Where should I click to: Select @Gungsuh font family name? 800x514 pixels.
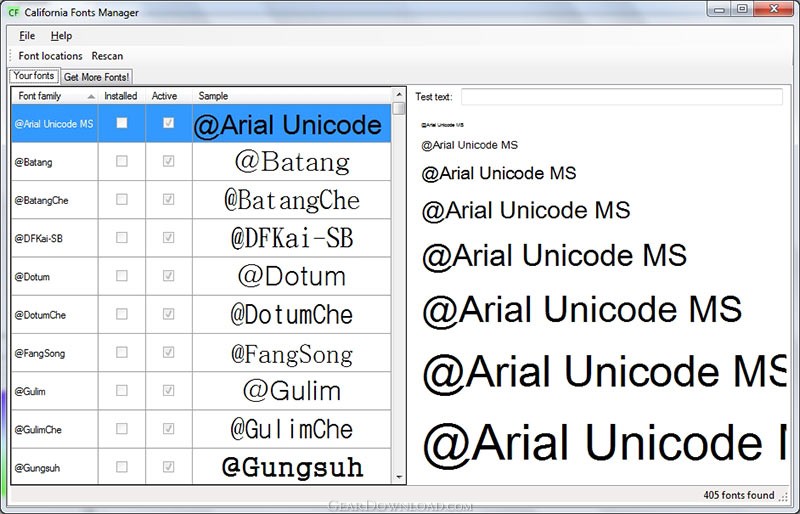(x=37, y=468)
